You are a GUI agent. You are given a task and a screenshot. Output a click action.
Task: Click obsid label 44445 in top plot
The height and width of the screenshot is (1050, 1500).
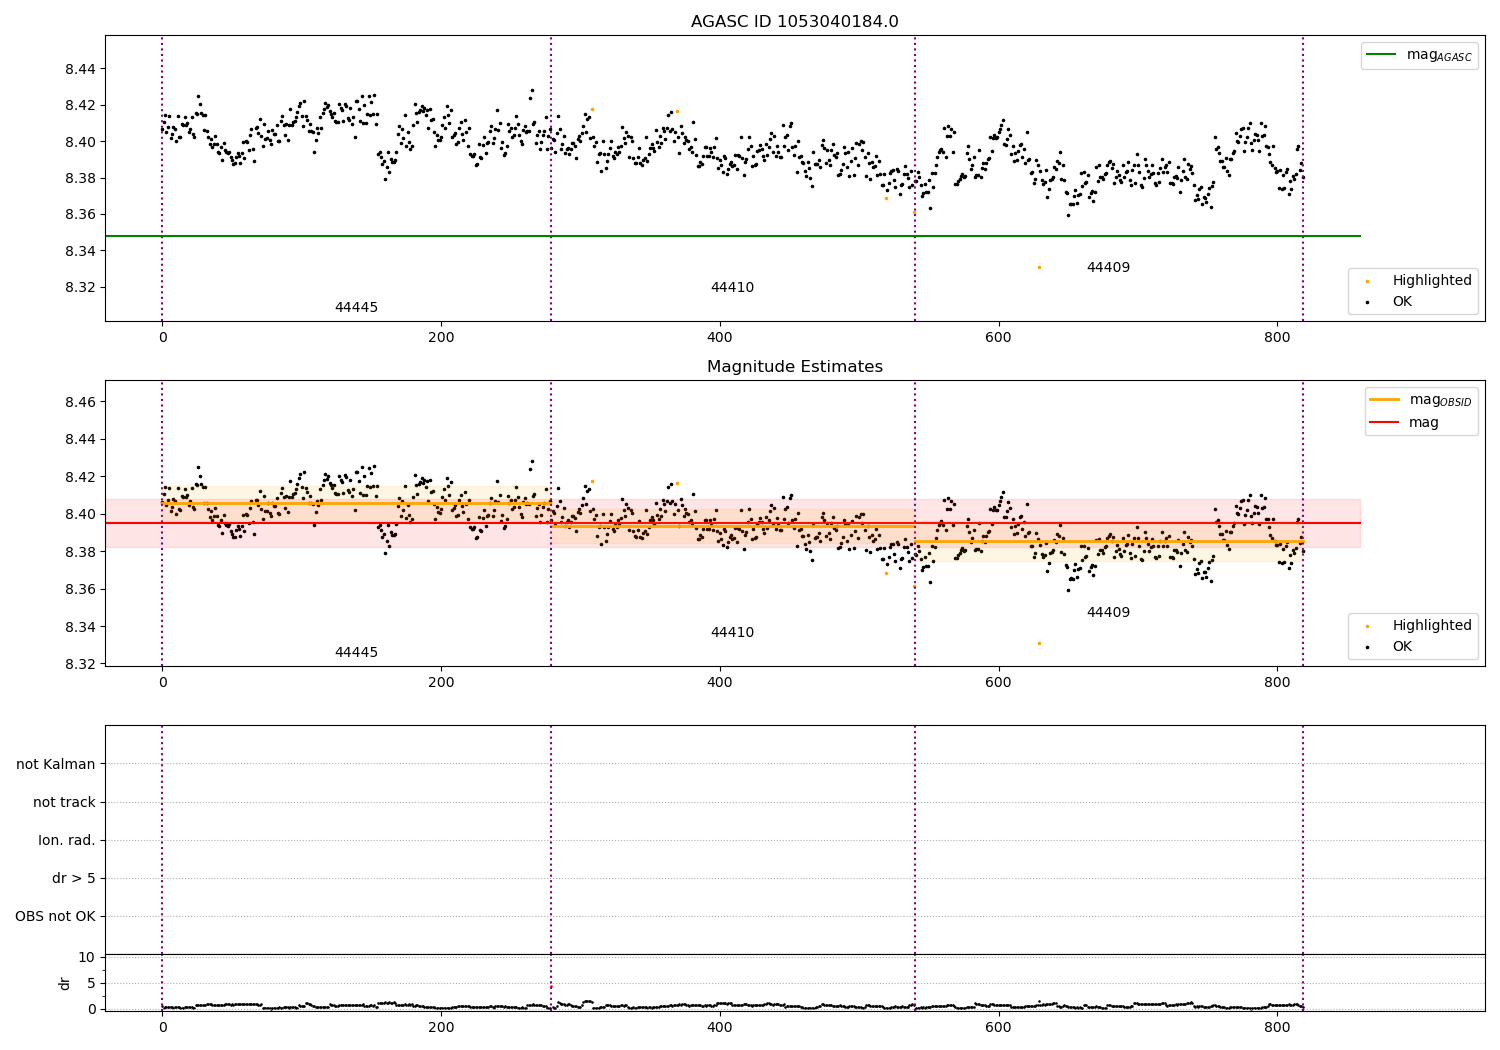pos(356,308)
